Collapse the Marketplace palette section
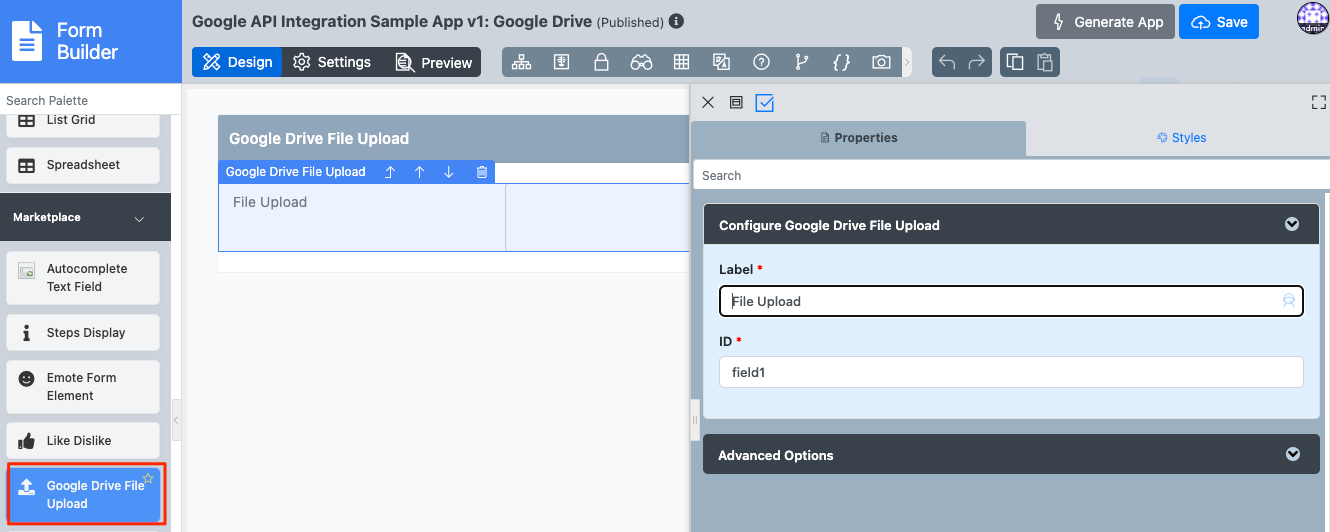 pyautogui.click(x=139, y=218)
